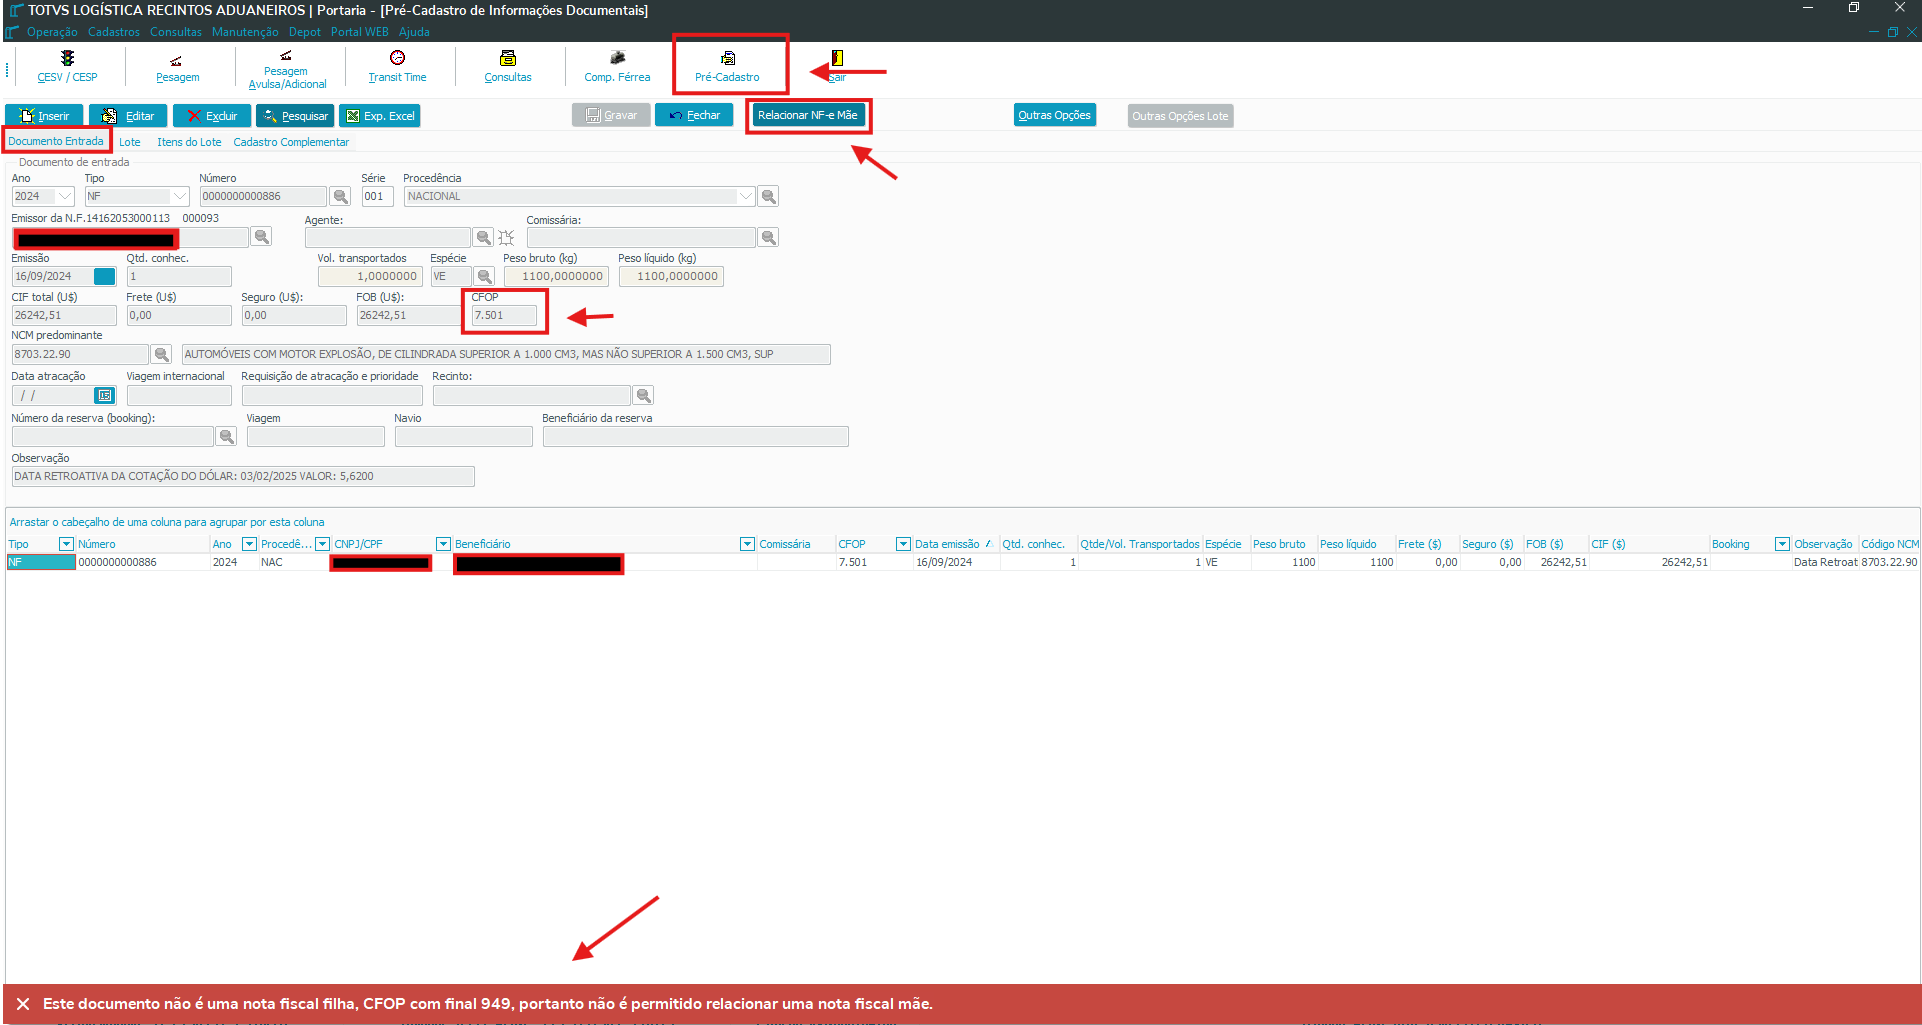
Task: Open the Pré-Cadastro module
Action: pos(727,67)
